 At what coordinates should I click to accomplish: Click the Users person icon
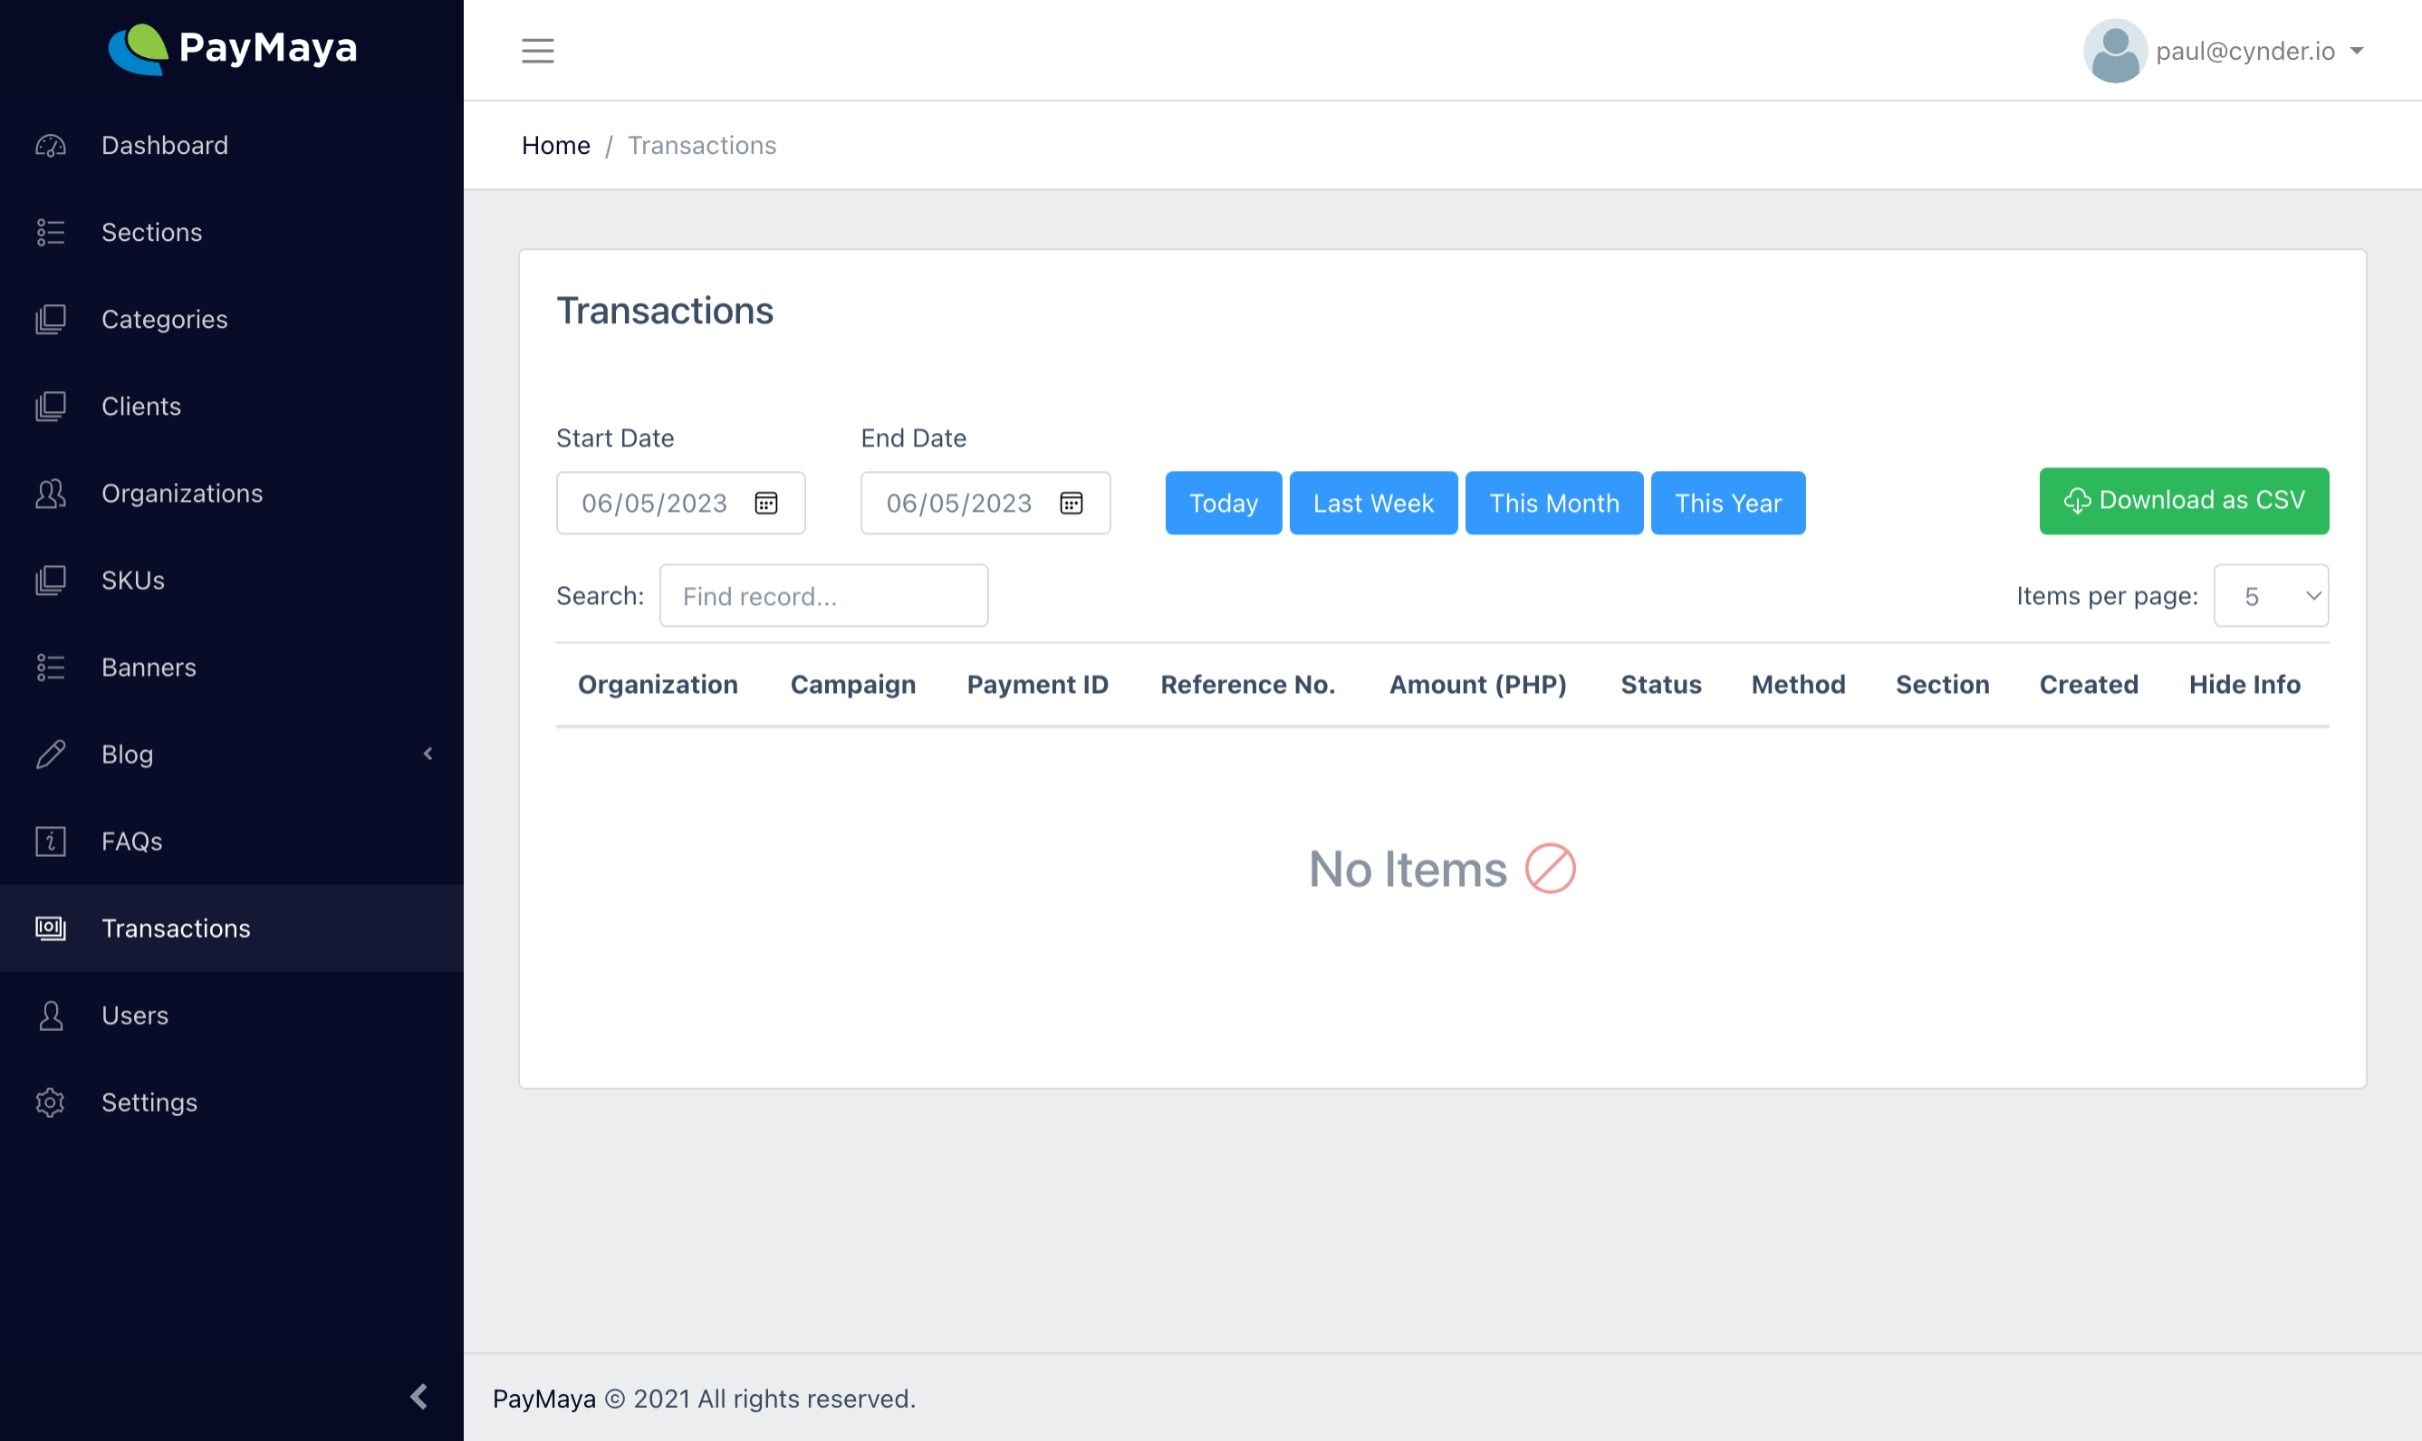tap(50, 1016)
